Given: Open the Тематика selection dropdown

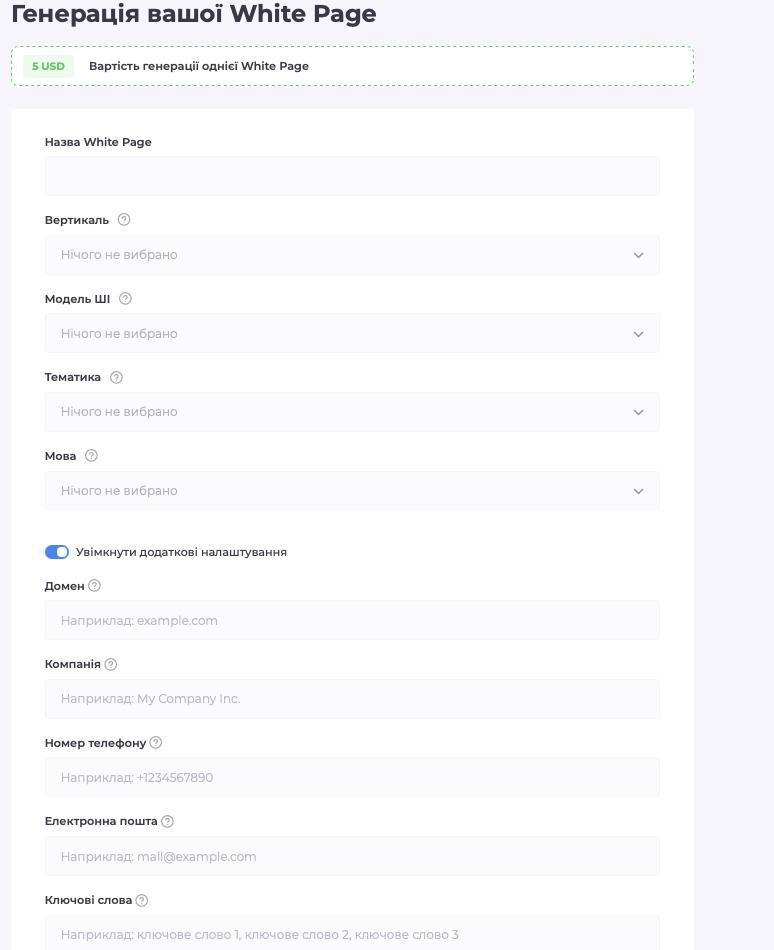Looking at the screenshot, I should (352, 412).
